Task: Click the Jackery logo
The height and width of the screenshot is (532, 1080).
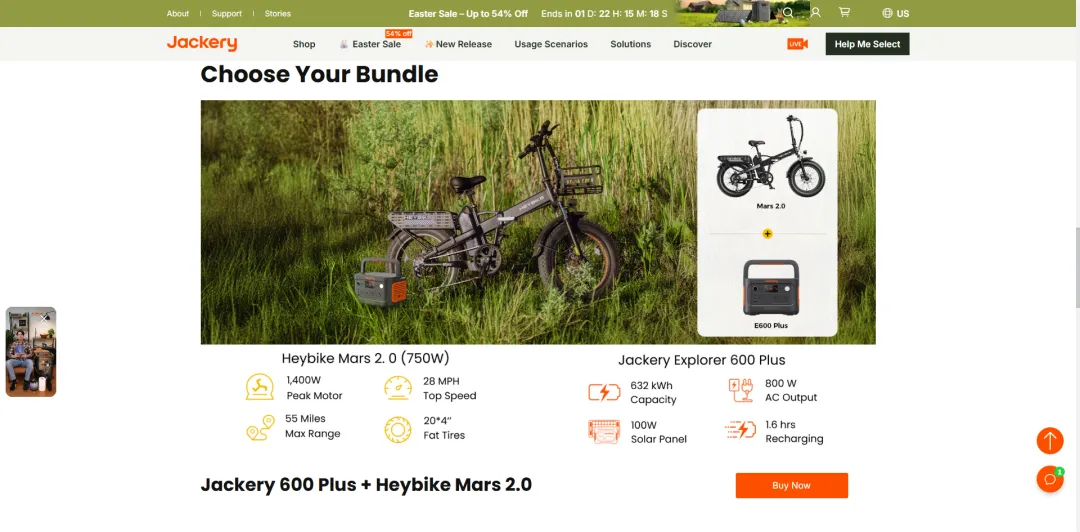Action: click(x=202, y=43)
